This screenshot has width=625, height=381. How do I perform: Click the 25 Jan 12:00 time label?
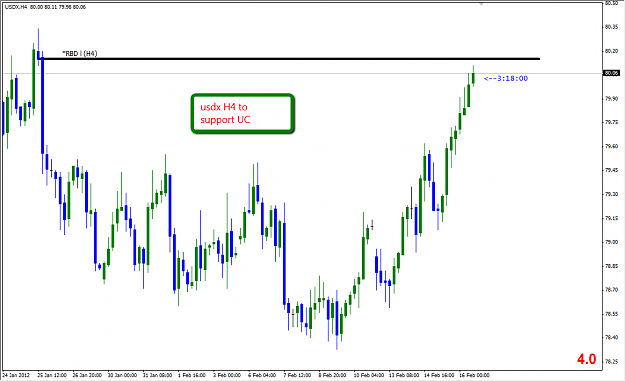(52, 375)
